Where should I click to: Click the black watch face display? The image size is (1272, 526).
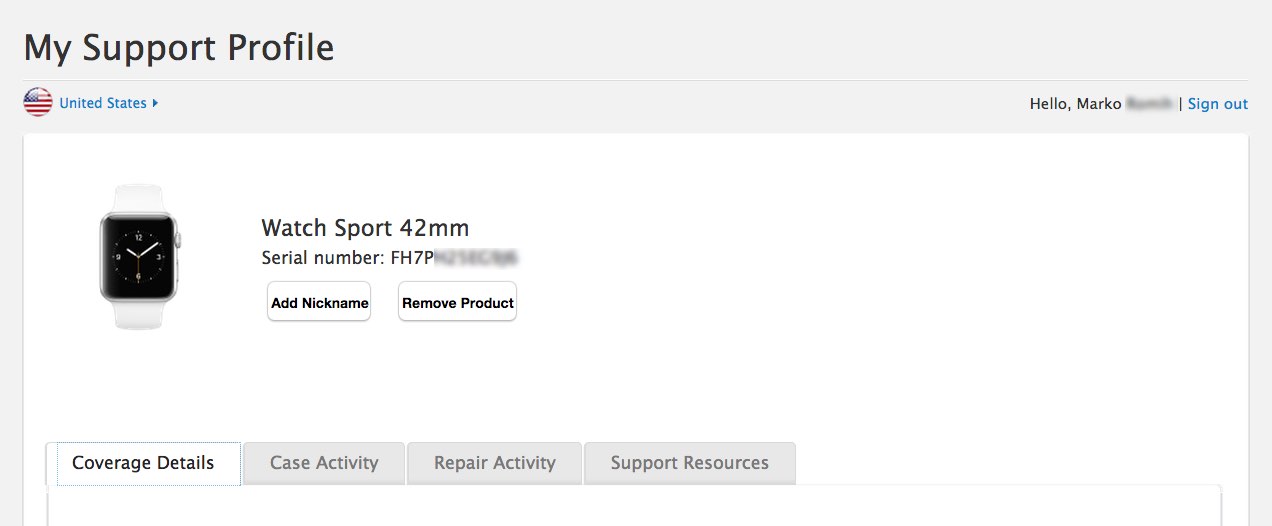point(137,257)
